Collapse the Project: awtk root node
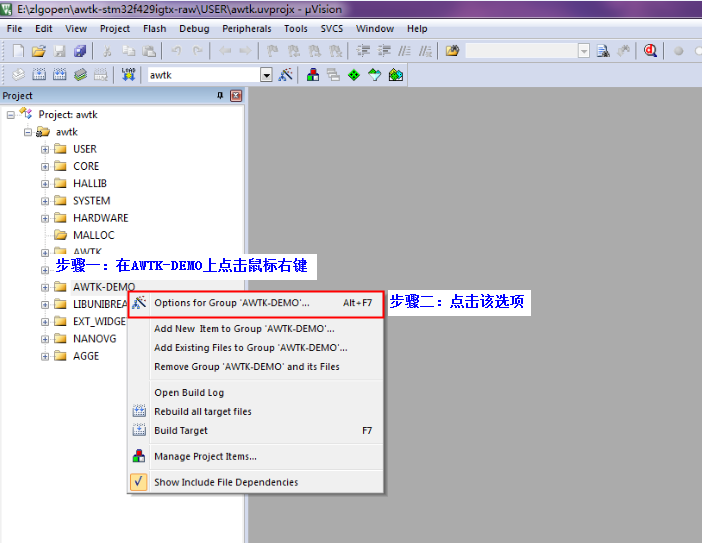The height and width of the screenshot is (543, 702). tap(11, 115)
